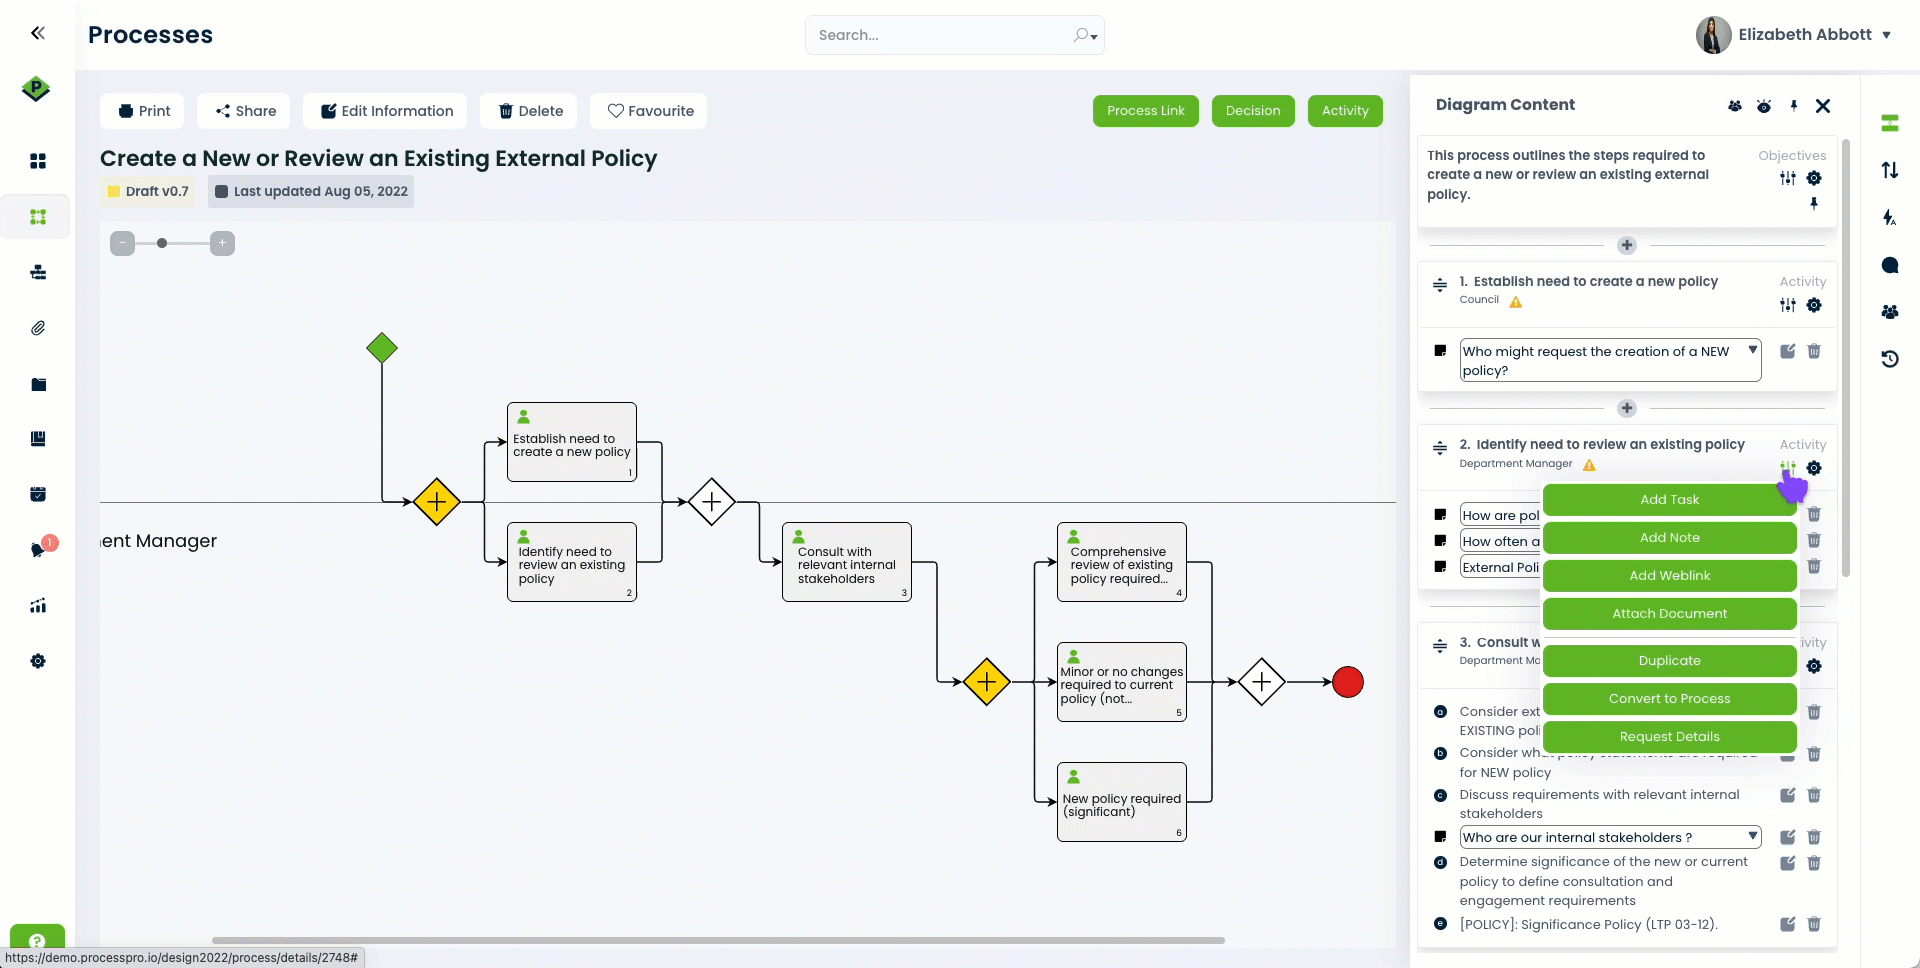
Task: Delete the Significance Policy item
Action: (1814, 925)
